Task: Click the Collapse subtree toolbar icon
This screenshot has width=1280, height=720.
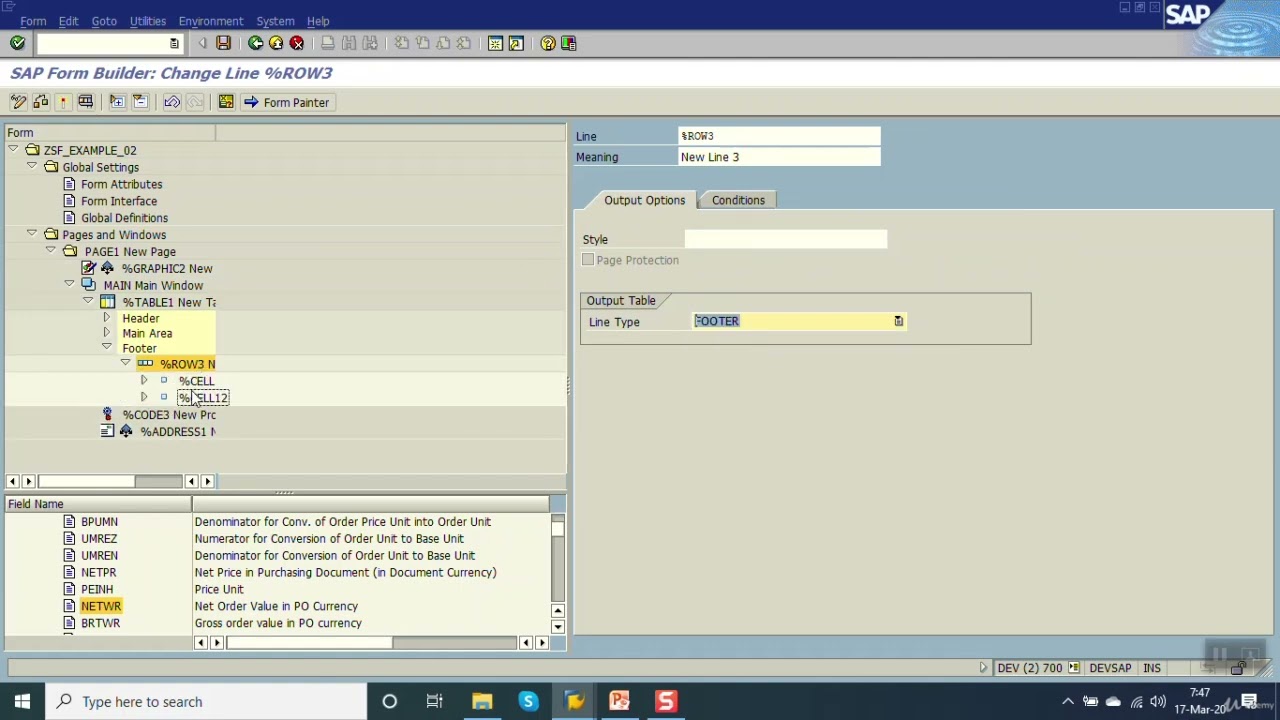Action: coord(140,102)
